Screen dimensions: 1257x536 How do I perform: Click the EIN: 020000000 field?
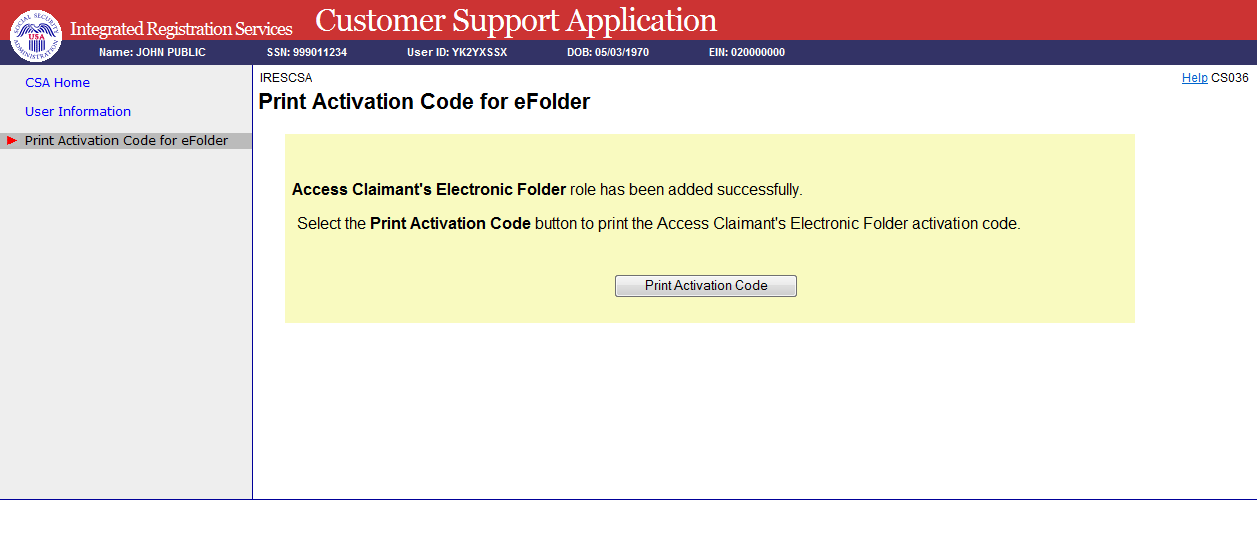pyautogui.click(x=746, y=52)
